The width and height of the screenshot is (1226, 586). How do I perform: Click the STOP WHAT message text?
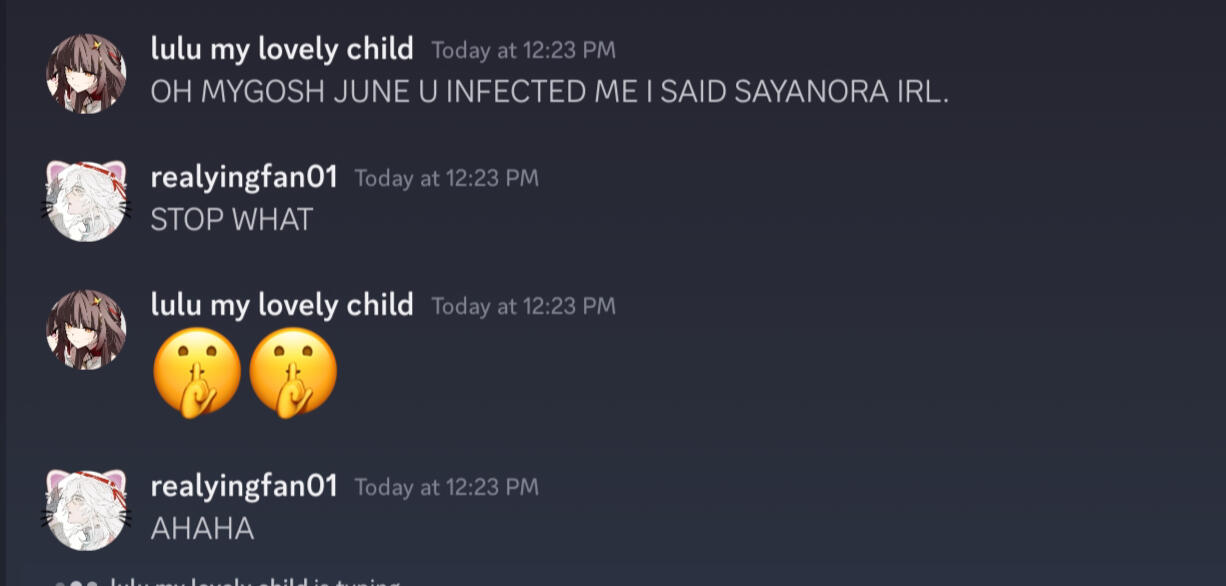pos(231,220)
